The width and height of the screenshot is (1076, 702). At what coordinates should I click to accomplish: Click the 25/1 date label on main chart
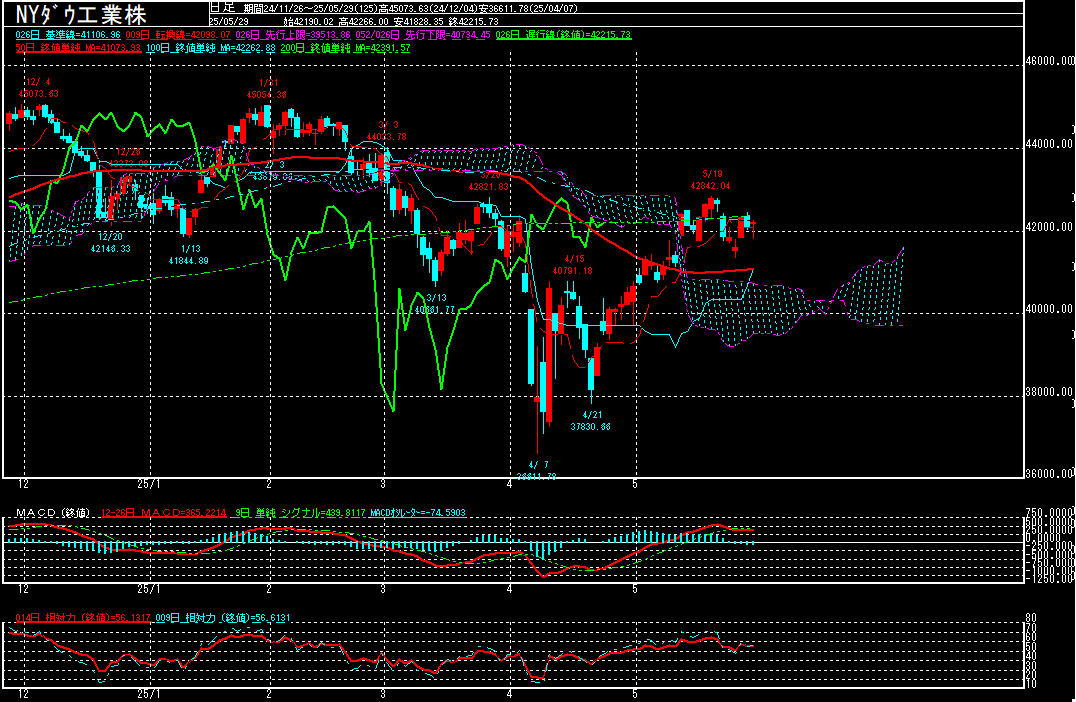tap(149, 484)
